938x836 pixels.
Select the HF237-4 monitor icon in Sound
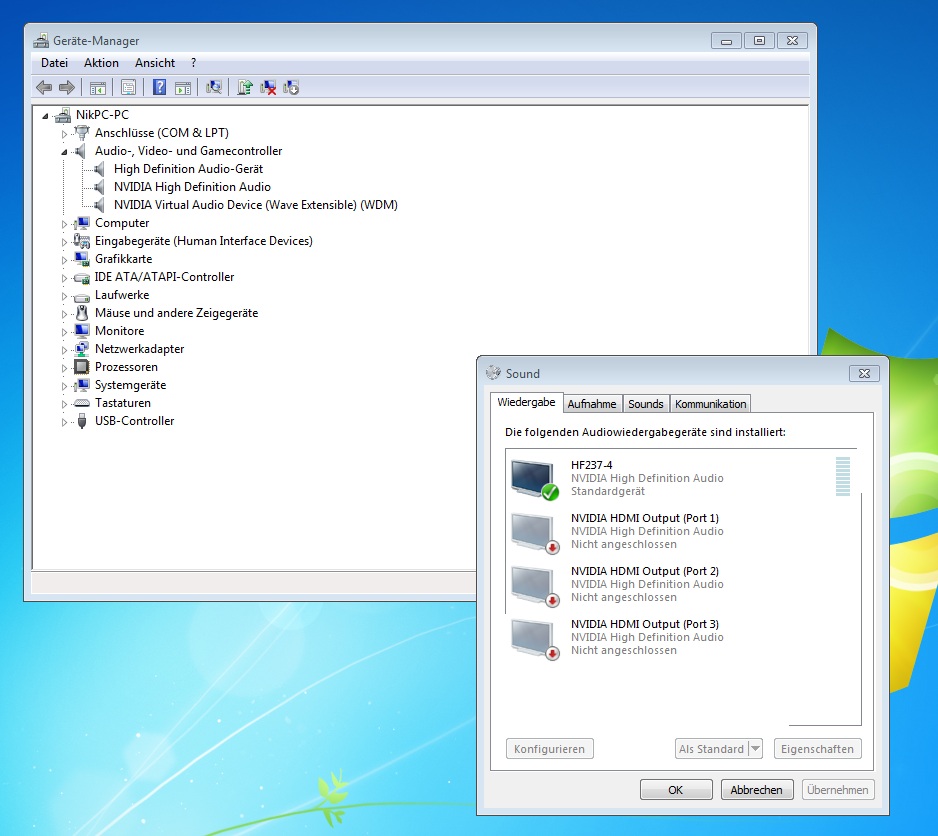[x=534, y=479]
